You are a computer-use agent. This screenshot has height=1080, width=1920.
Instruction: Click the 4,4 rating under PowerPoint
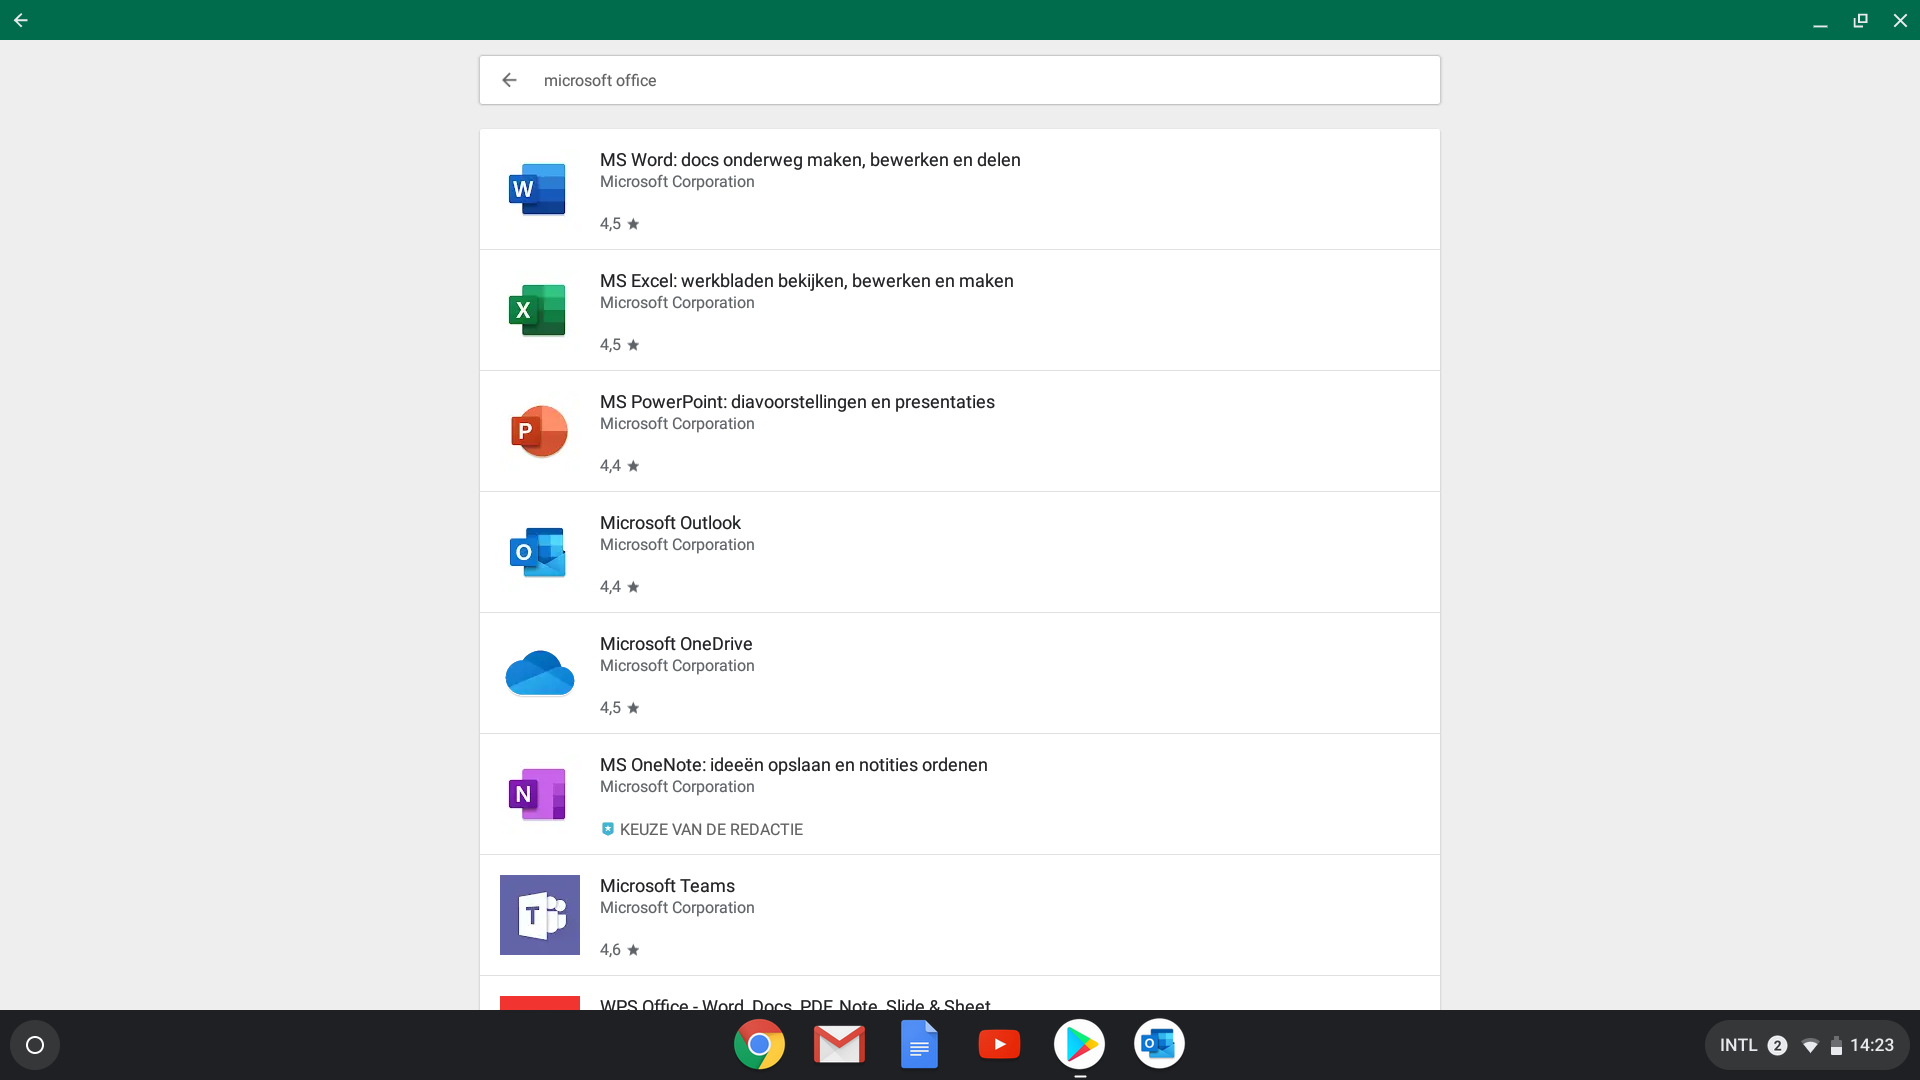click(610, 466)
